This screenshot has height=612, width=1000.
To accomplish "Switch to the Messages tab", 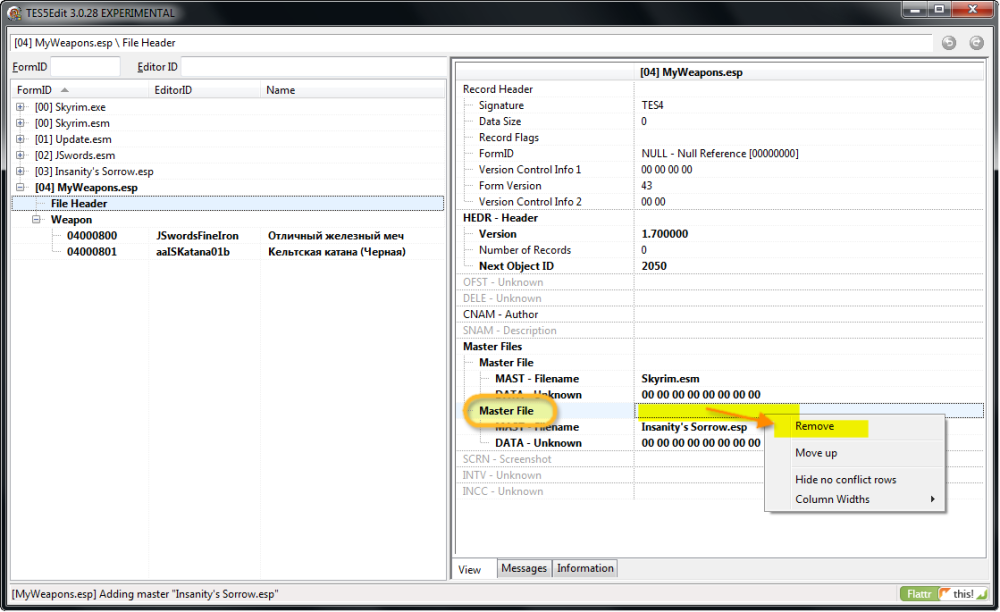I will pos(524,568).
